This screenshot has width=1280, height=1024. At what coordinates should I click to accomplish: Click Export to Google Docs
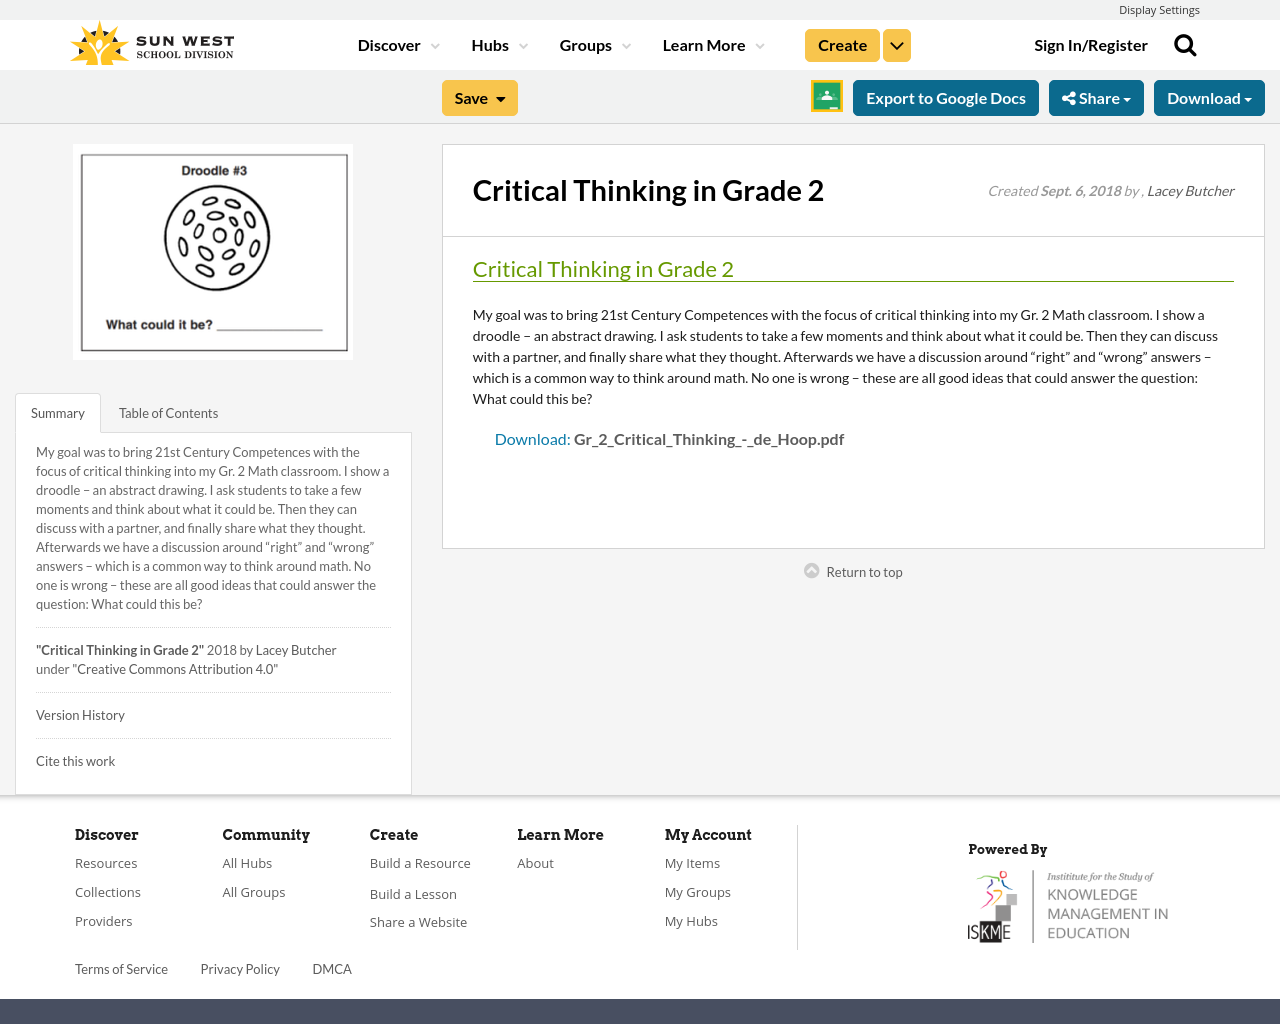(945, 96)
